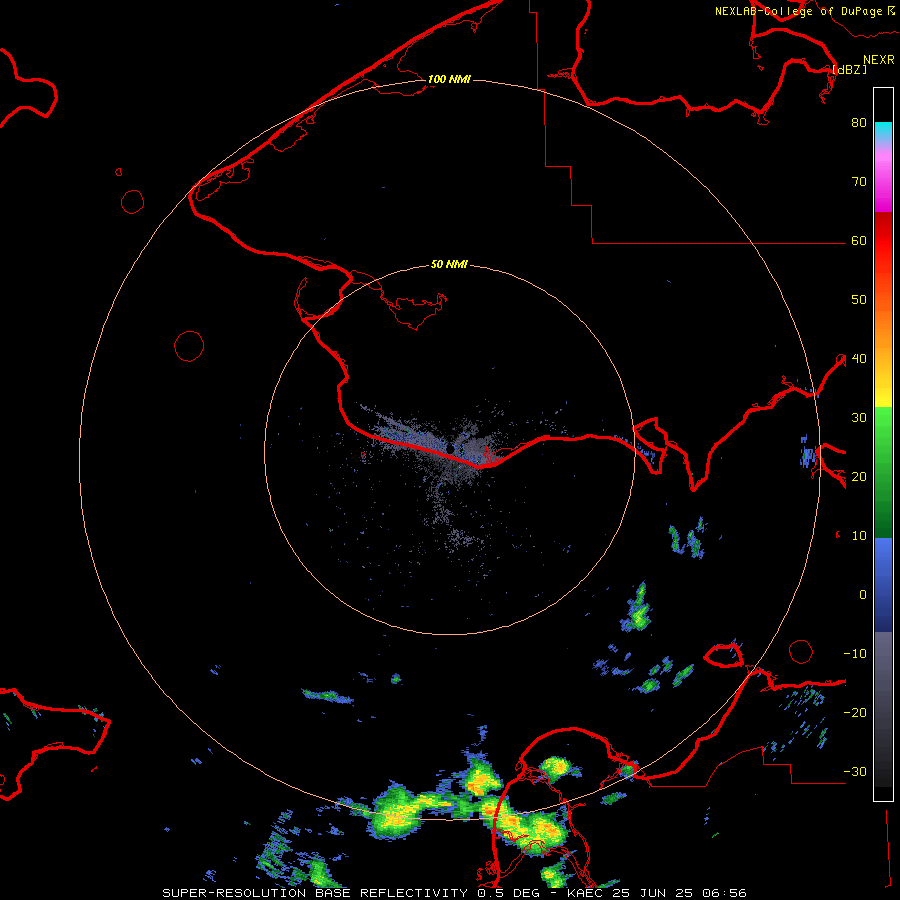This screenshot has width=900, height=900.
Task: Pick the "-30" value on the dBZ scale
Action: pyautogui.click(x=855, y=771)
